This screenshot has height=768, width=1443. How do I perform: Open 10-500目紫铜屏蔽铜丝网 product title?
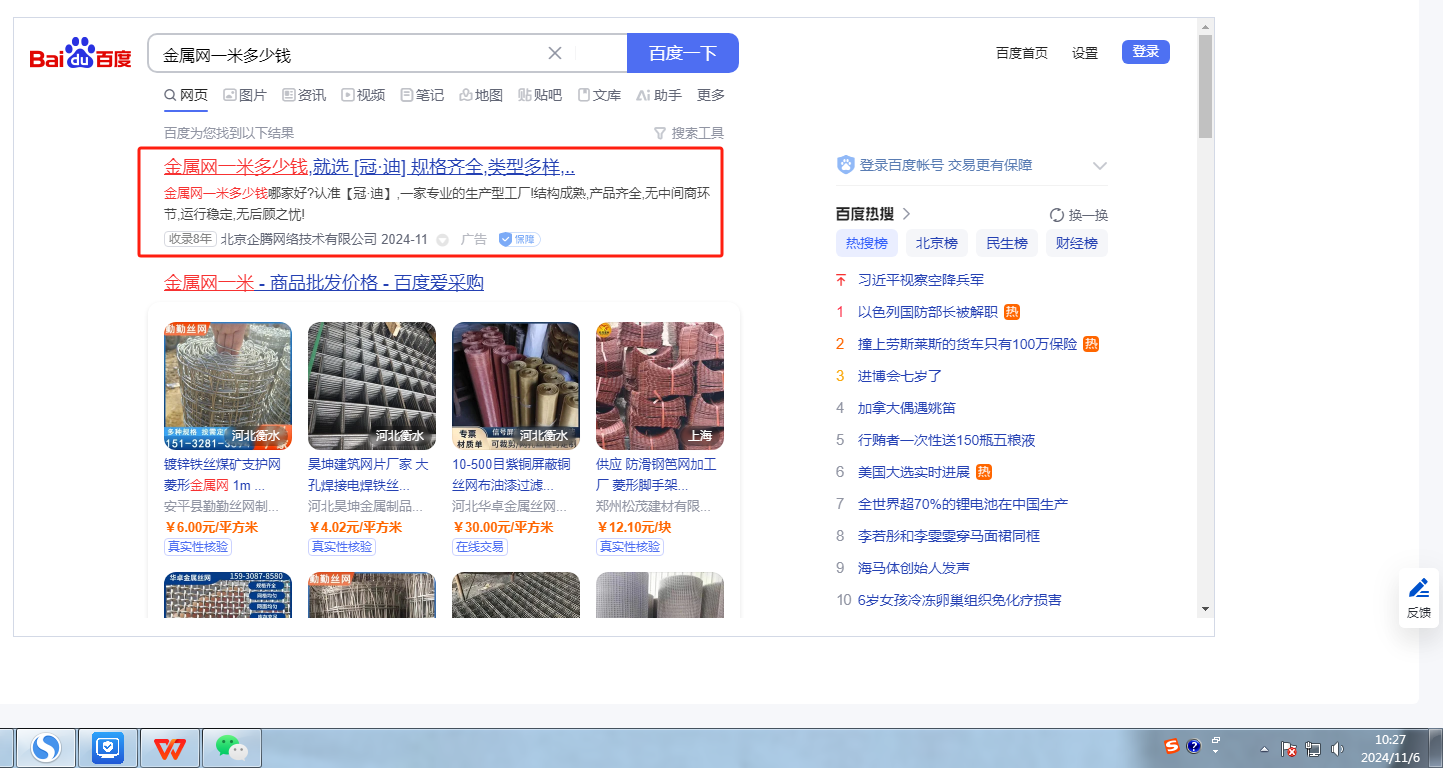[x=512, y=475]
